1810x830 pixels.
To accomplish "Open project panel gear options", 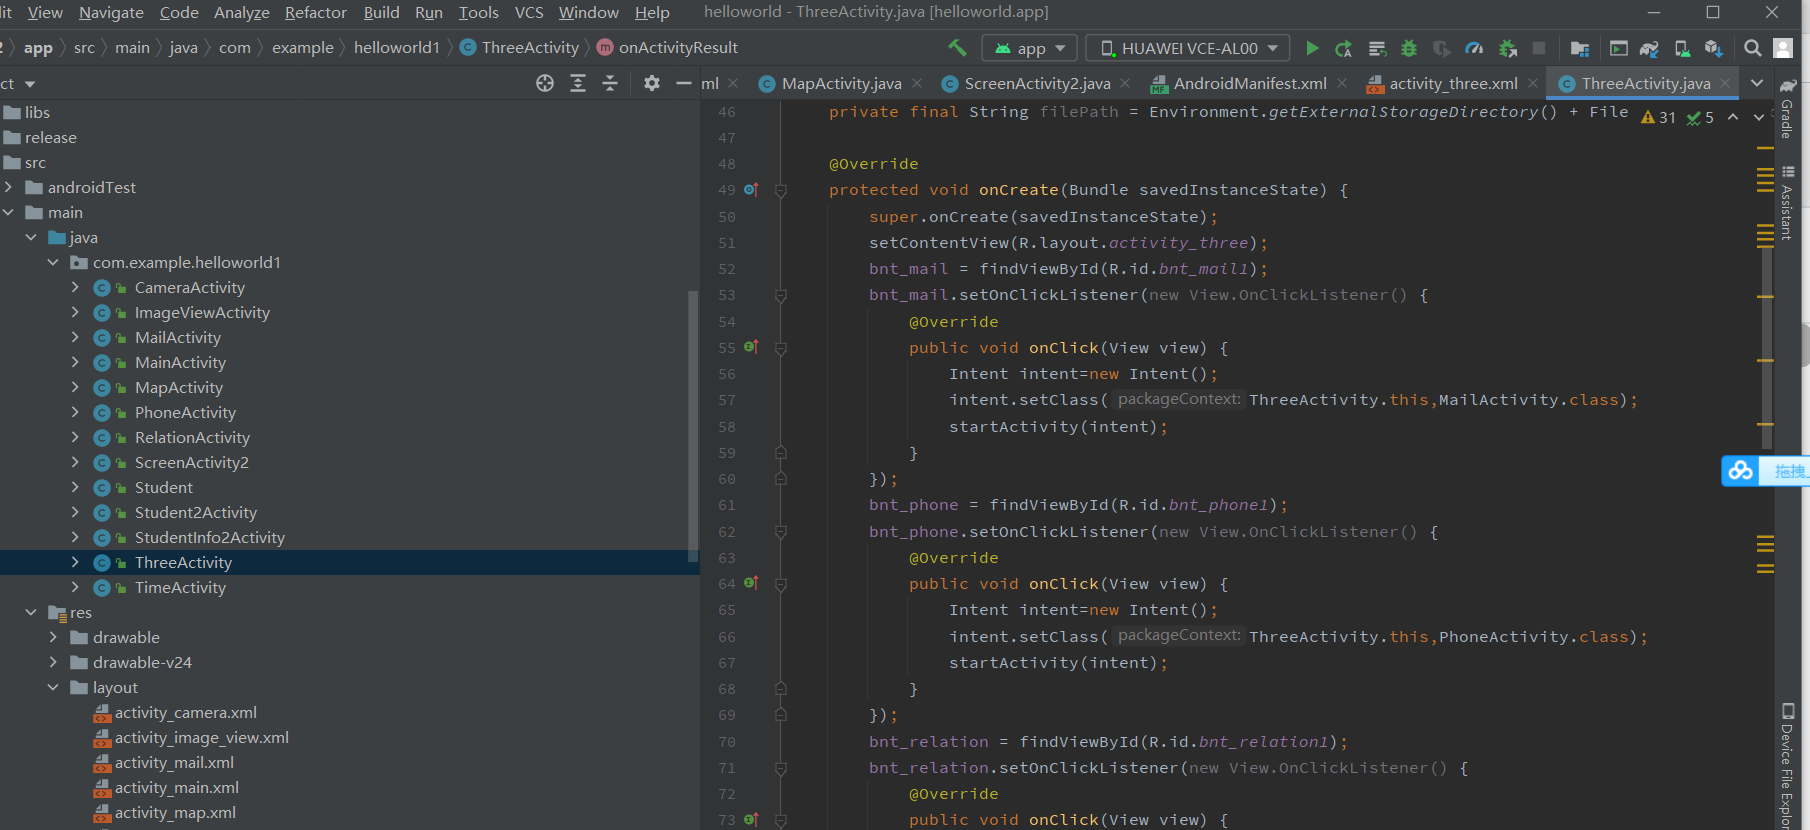I will pyautogui.click(x=652, y=83).
